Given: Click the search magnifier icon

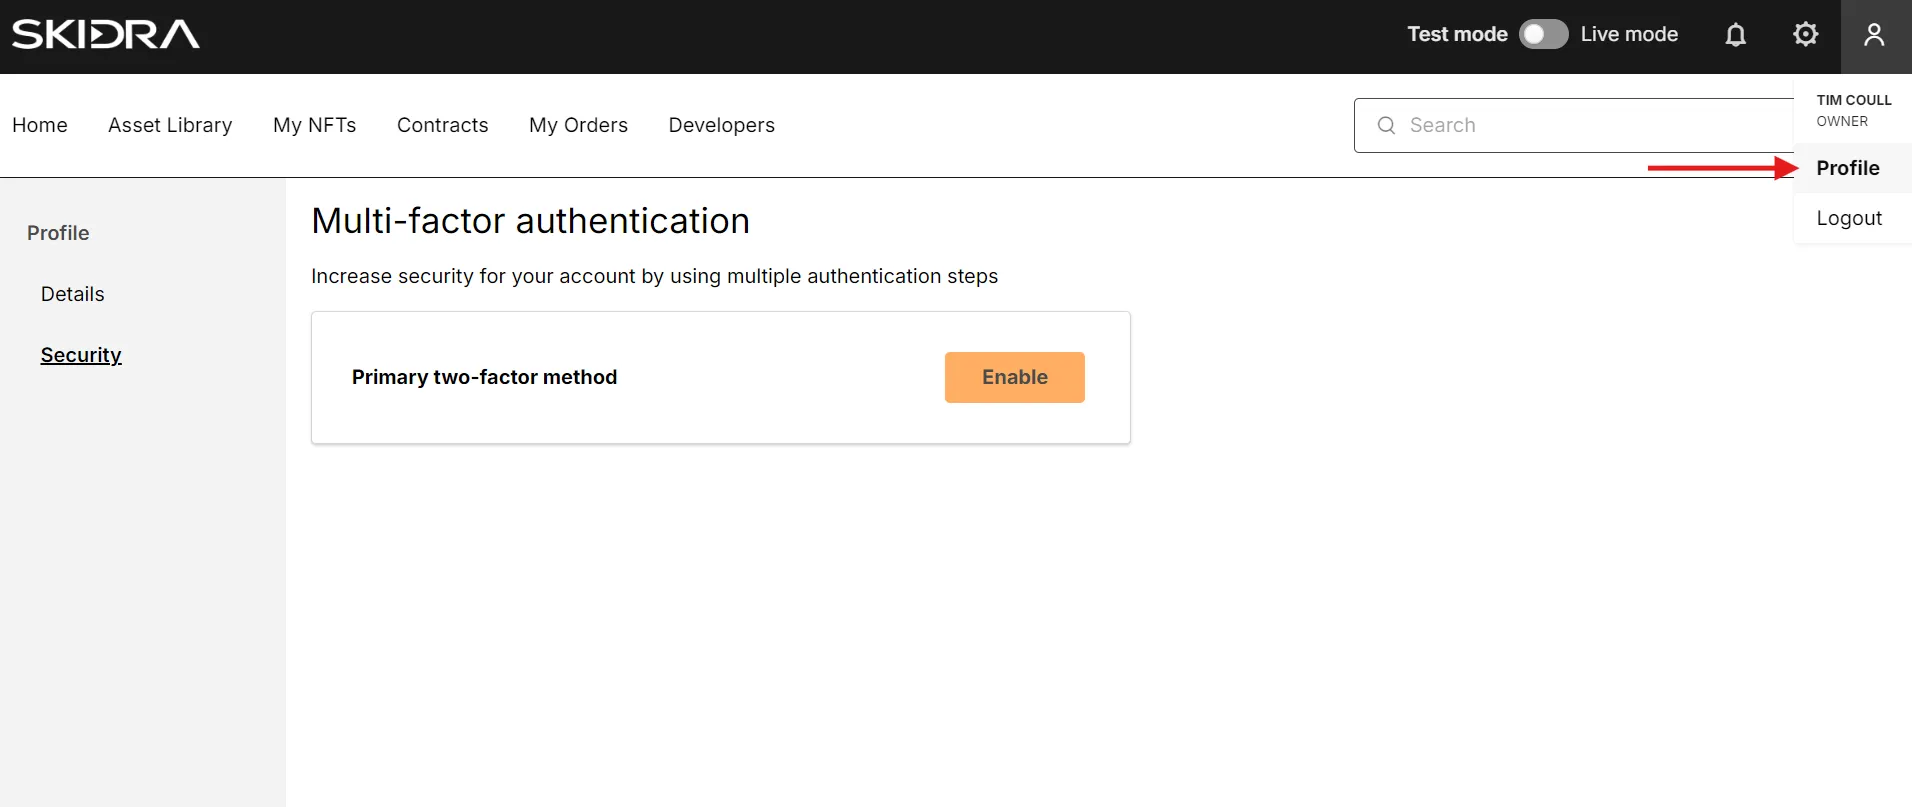Looking at the screenshot, I should (x=1386, y=125).
